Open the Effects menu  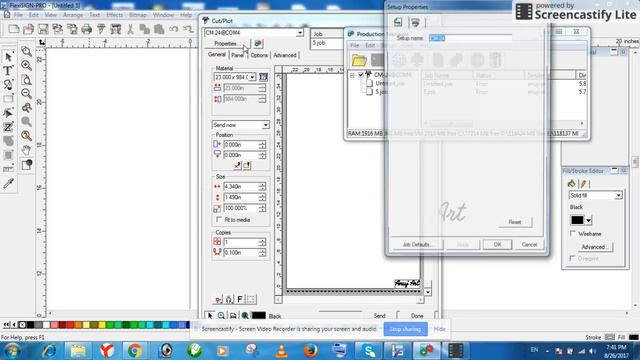coord(114,15)
